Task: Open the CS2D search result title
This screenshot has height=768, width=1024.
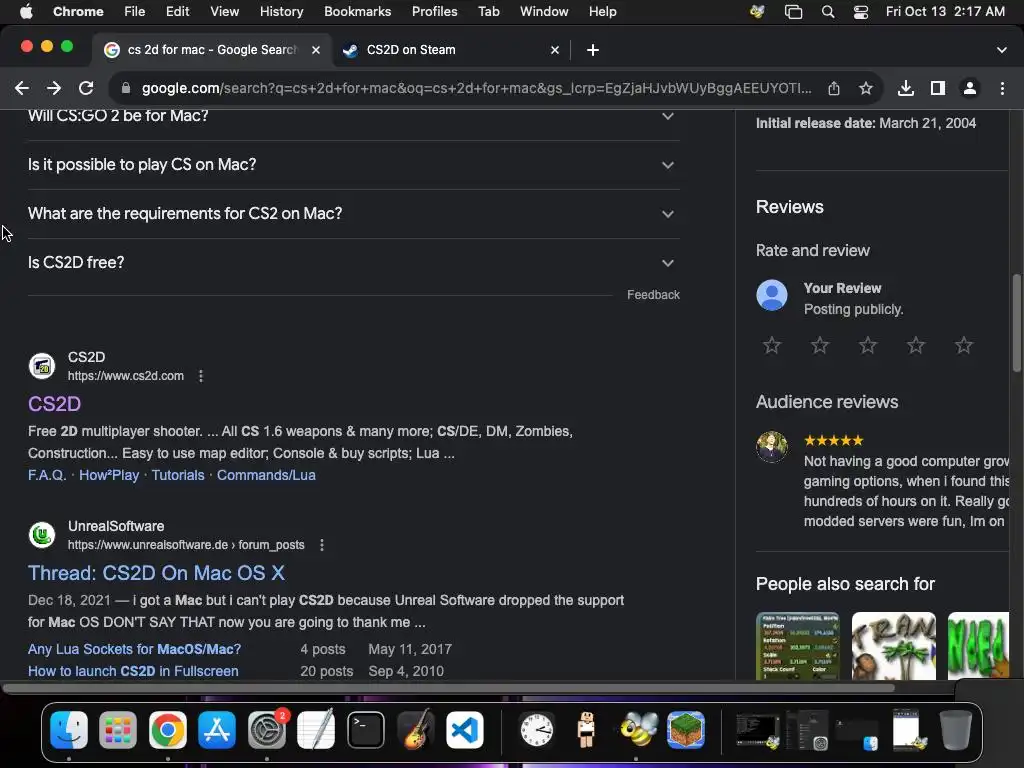Action: [54, 404]
